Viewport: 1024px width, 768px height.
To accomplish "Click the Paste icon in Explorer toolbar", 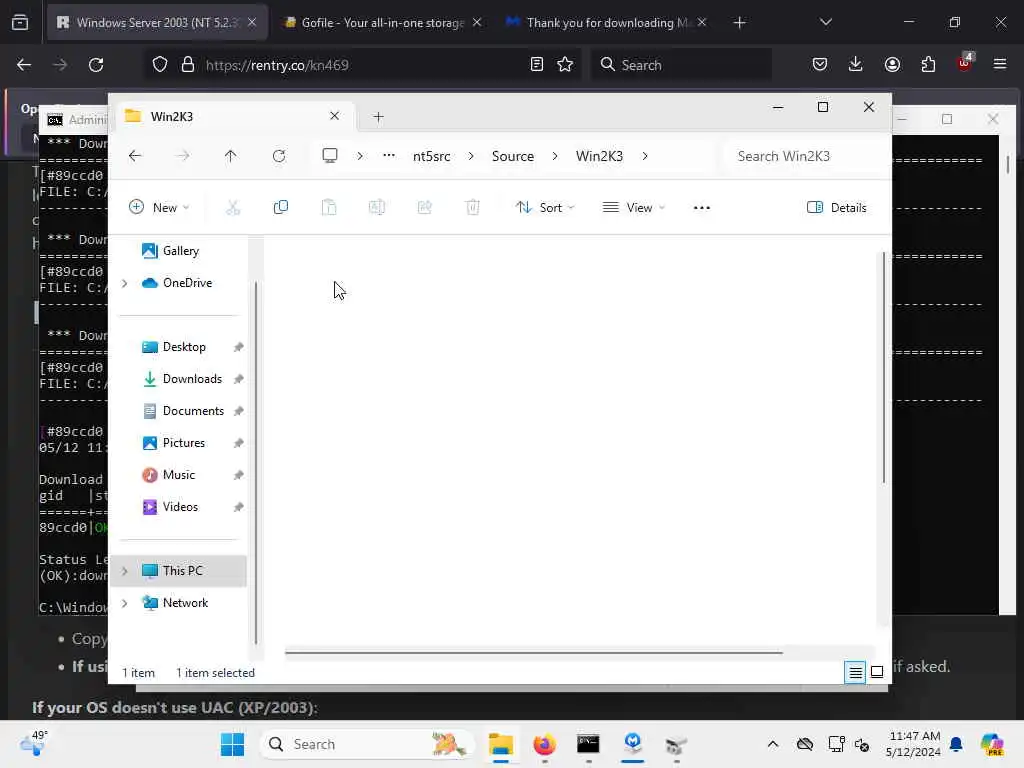I will (x=329, y=208).
